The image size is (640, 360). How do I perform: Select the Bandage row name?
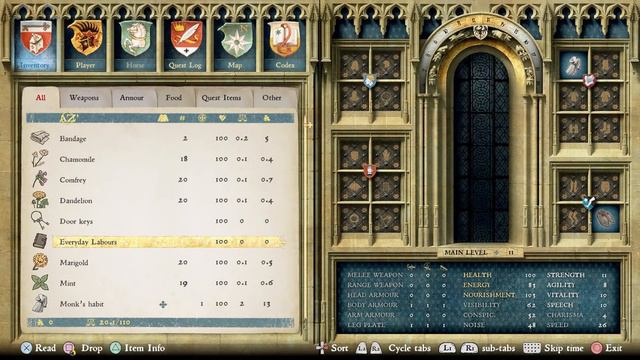[x=73, y=139]
